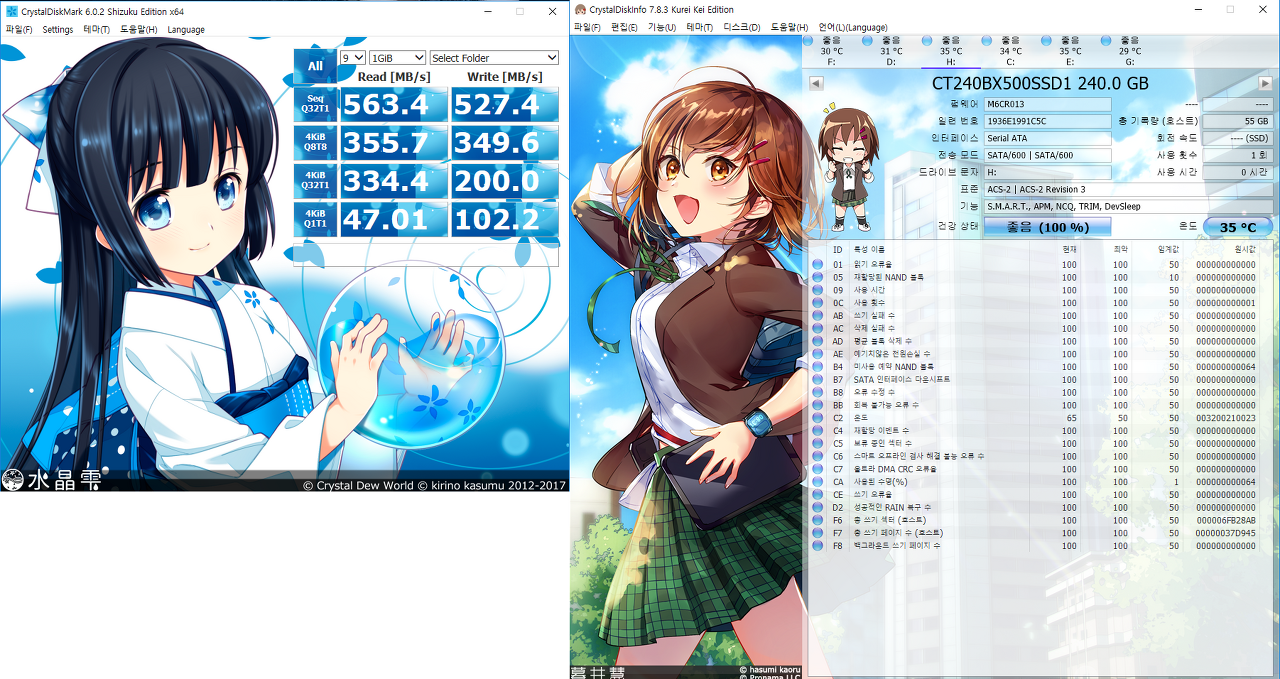Click the total host writes field 55 GB
1280x679 pixels.
[1237, 121]
